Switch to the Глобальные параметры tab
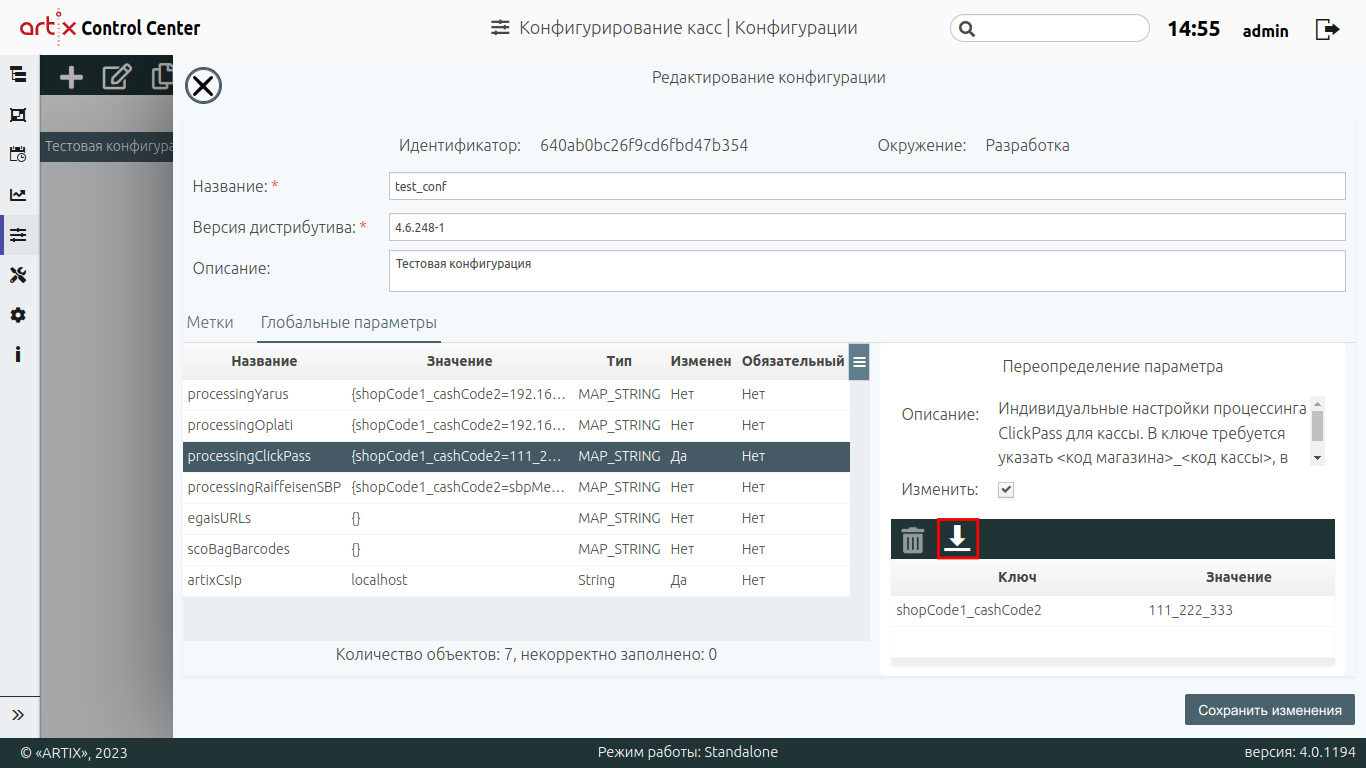The height and width of the screenshot is (768, 1366). tap(349, 322)
